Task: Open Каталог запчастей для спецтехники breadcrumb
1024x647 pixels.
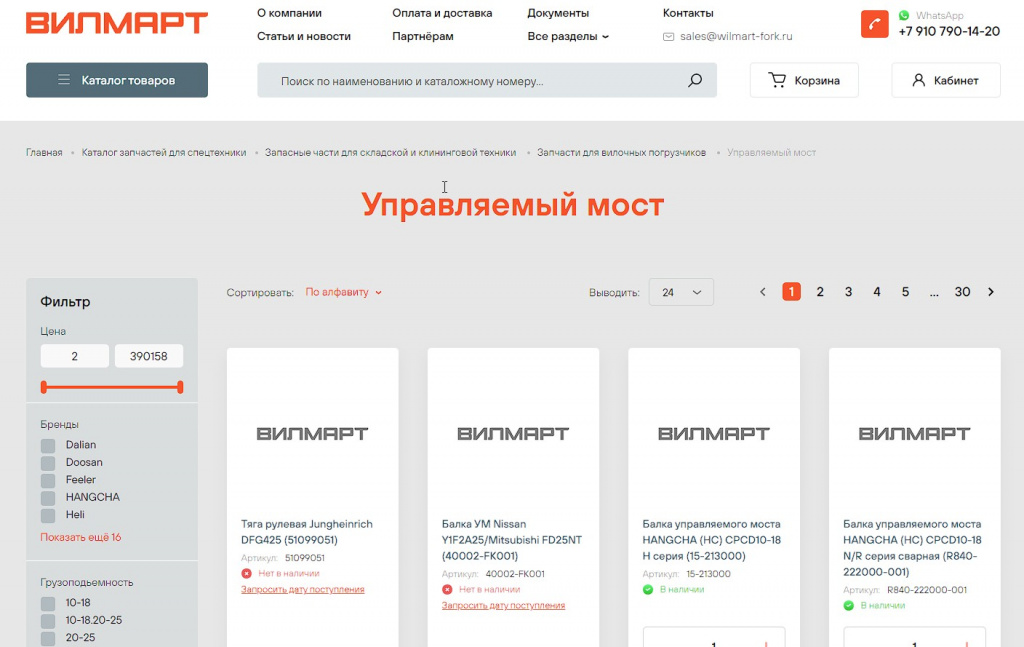Action: [x=164, y=153]
